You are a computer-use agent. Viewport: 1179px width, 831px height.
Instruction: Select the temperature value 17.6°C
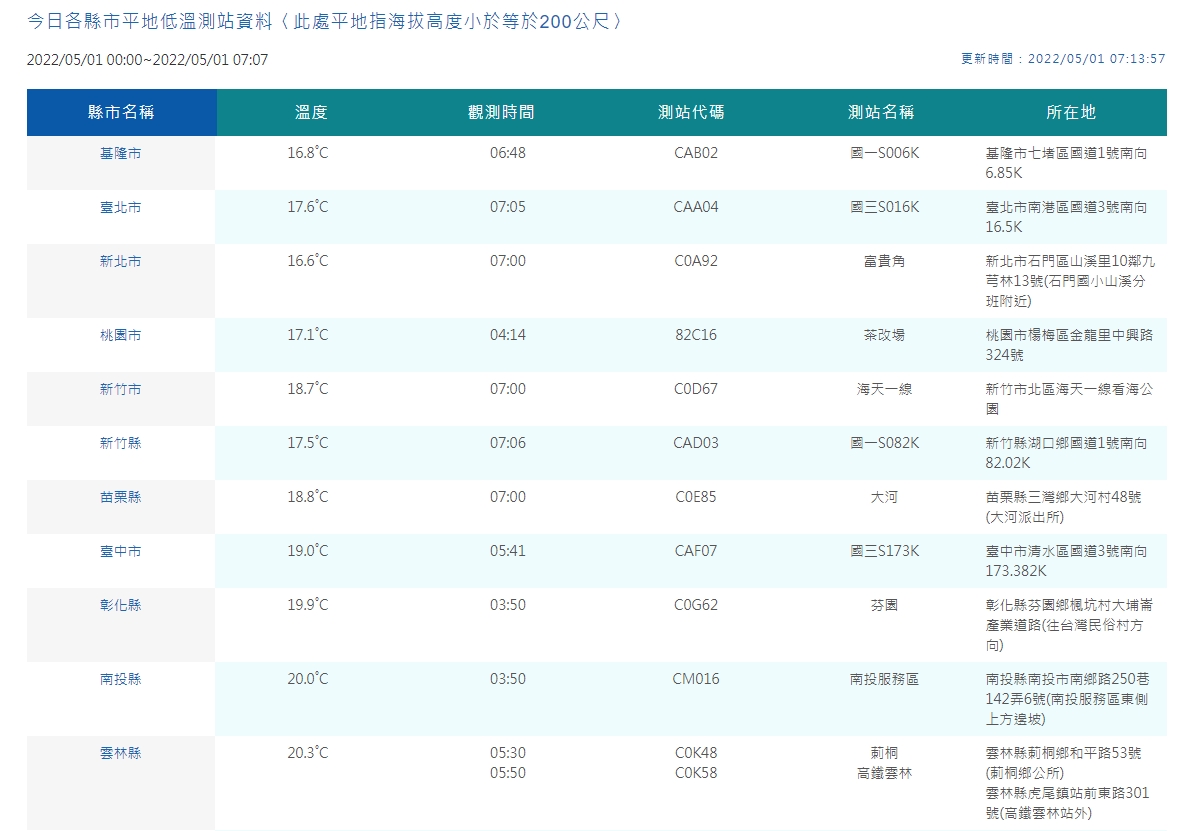[x=308, y=208]
